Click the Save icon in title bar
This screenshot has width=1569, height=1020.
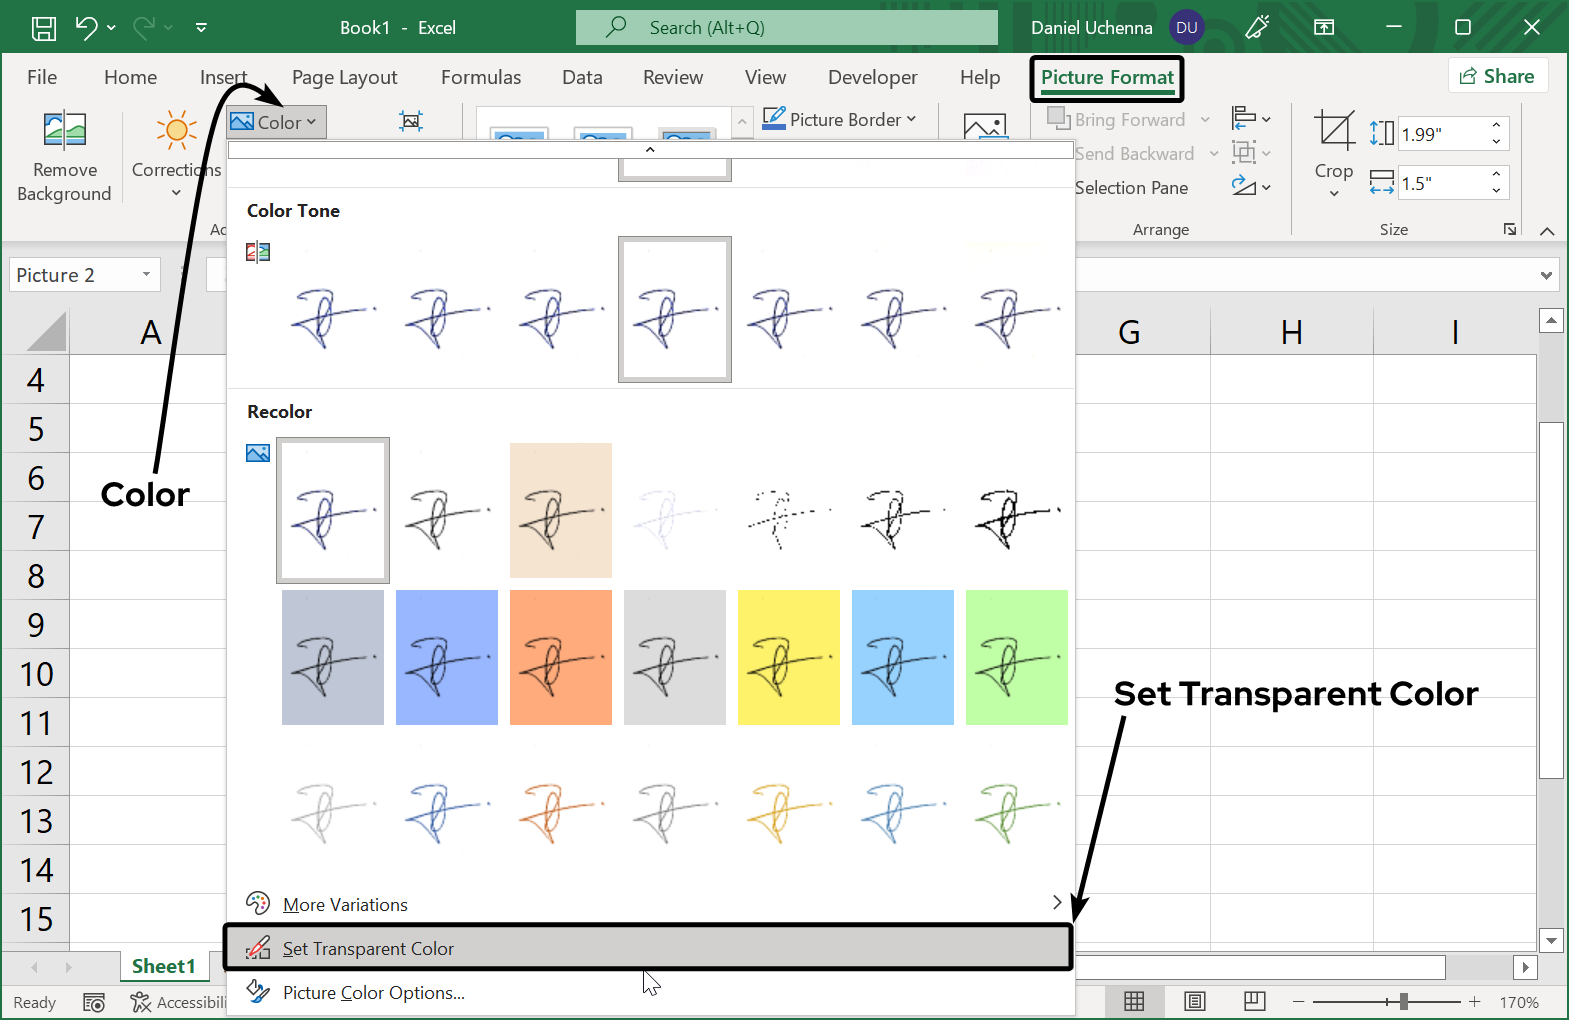coord(44,28)
